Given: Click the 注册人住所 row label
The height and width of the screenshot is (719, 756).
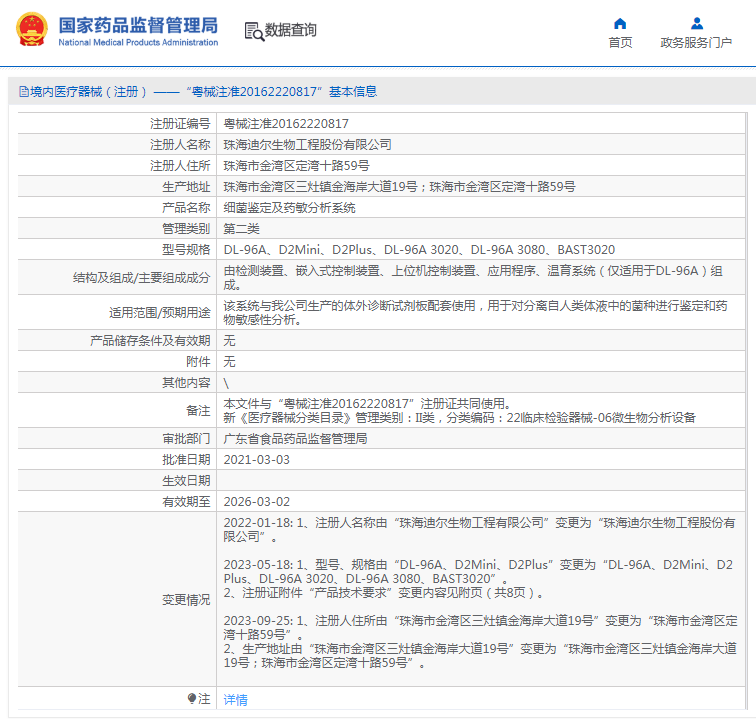Looking at the screenshot, I should click(180, 166).
